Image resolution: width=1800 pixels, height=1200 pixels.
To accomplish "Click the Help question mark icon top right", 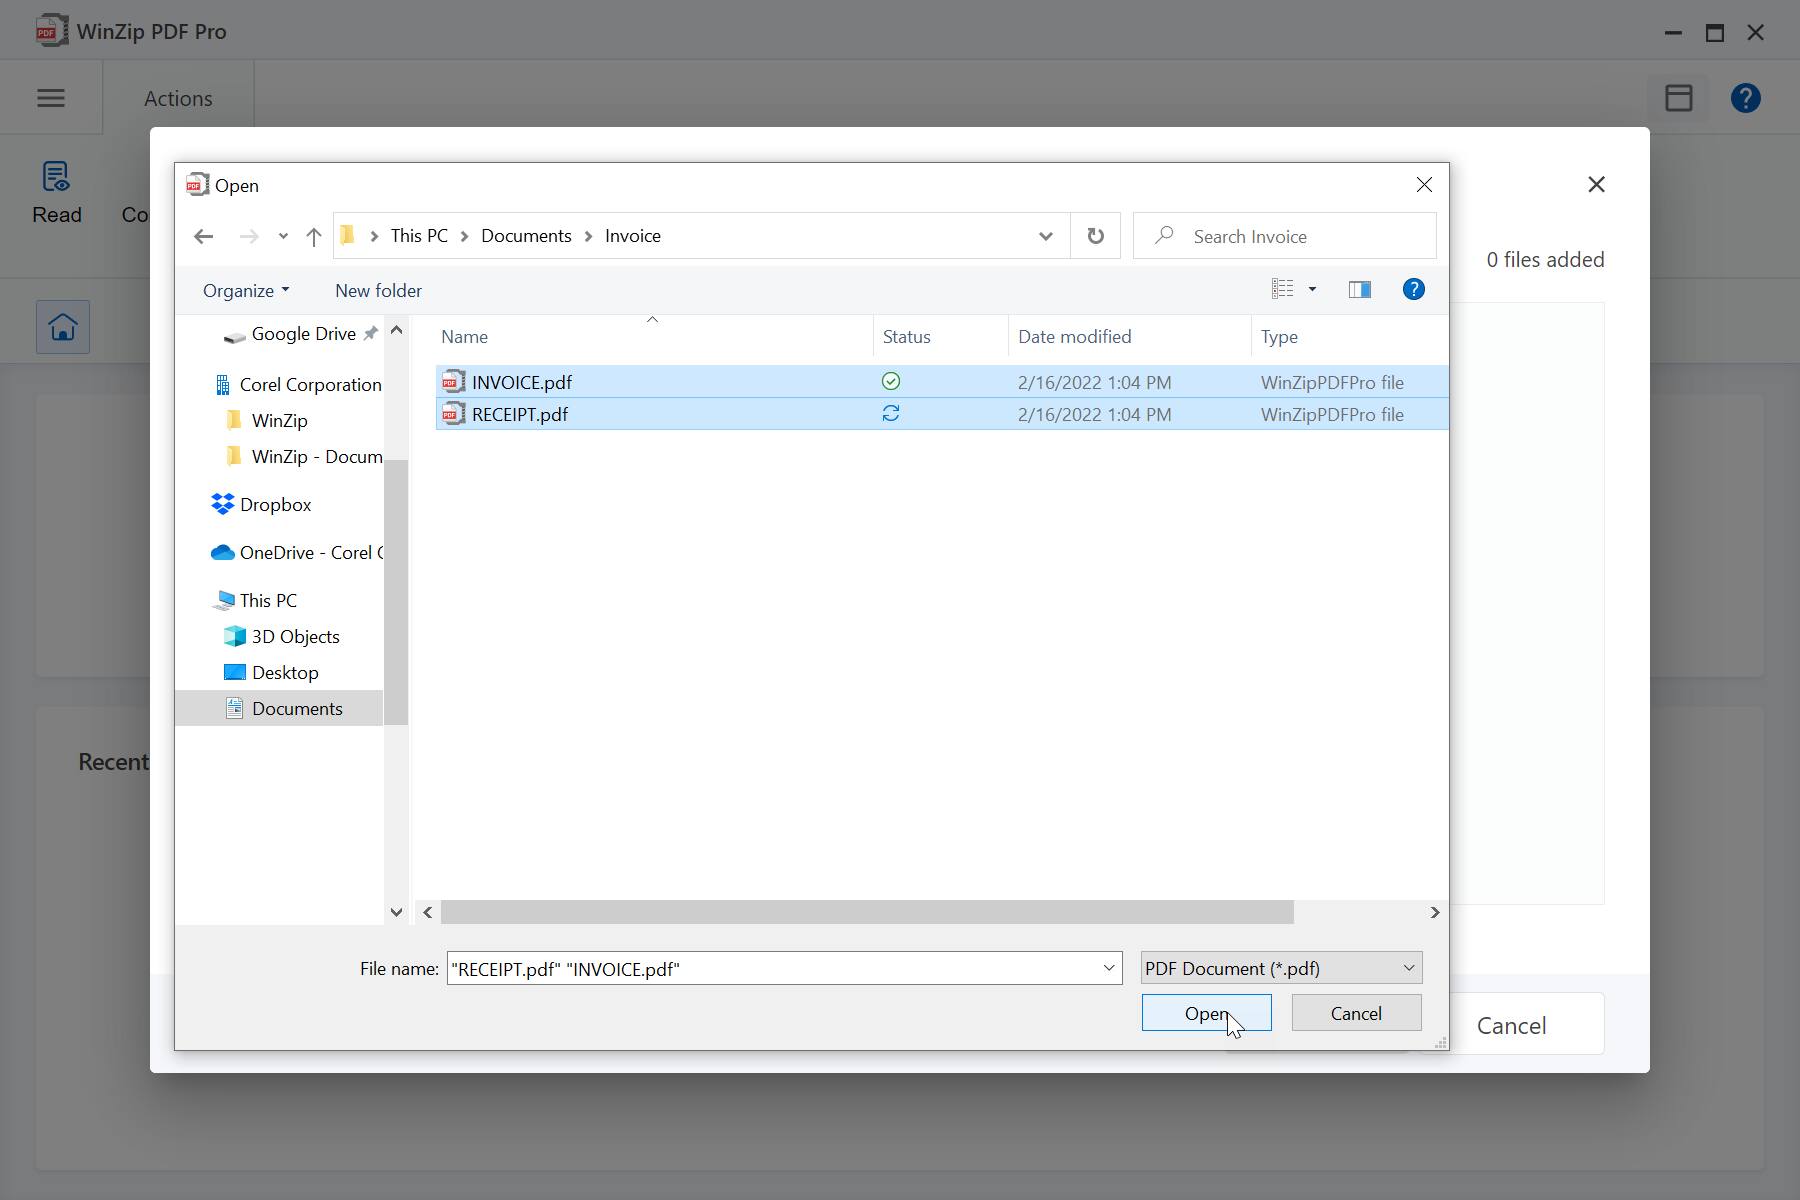I will [x=1746, y=97].
